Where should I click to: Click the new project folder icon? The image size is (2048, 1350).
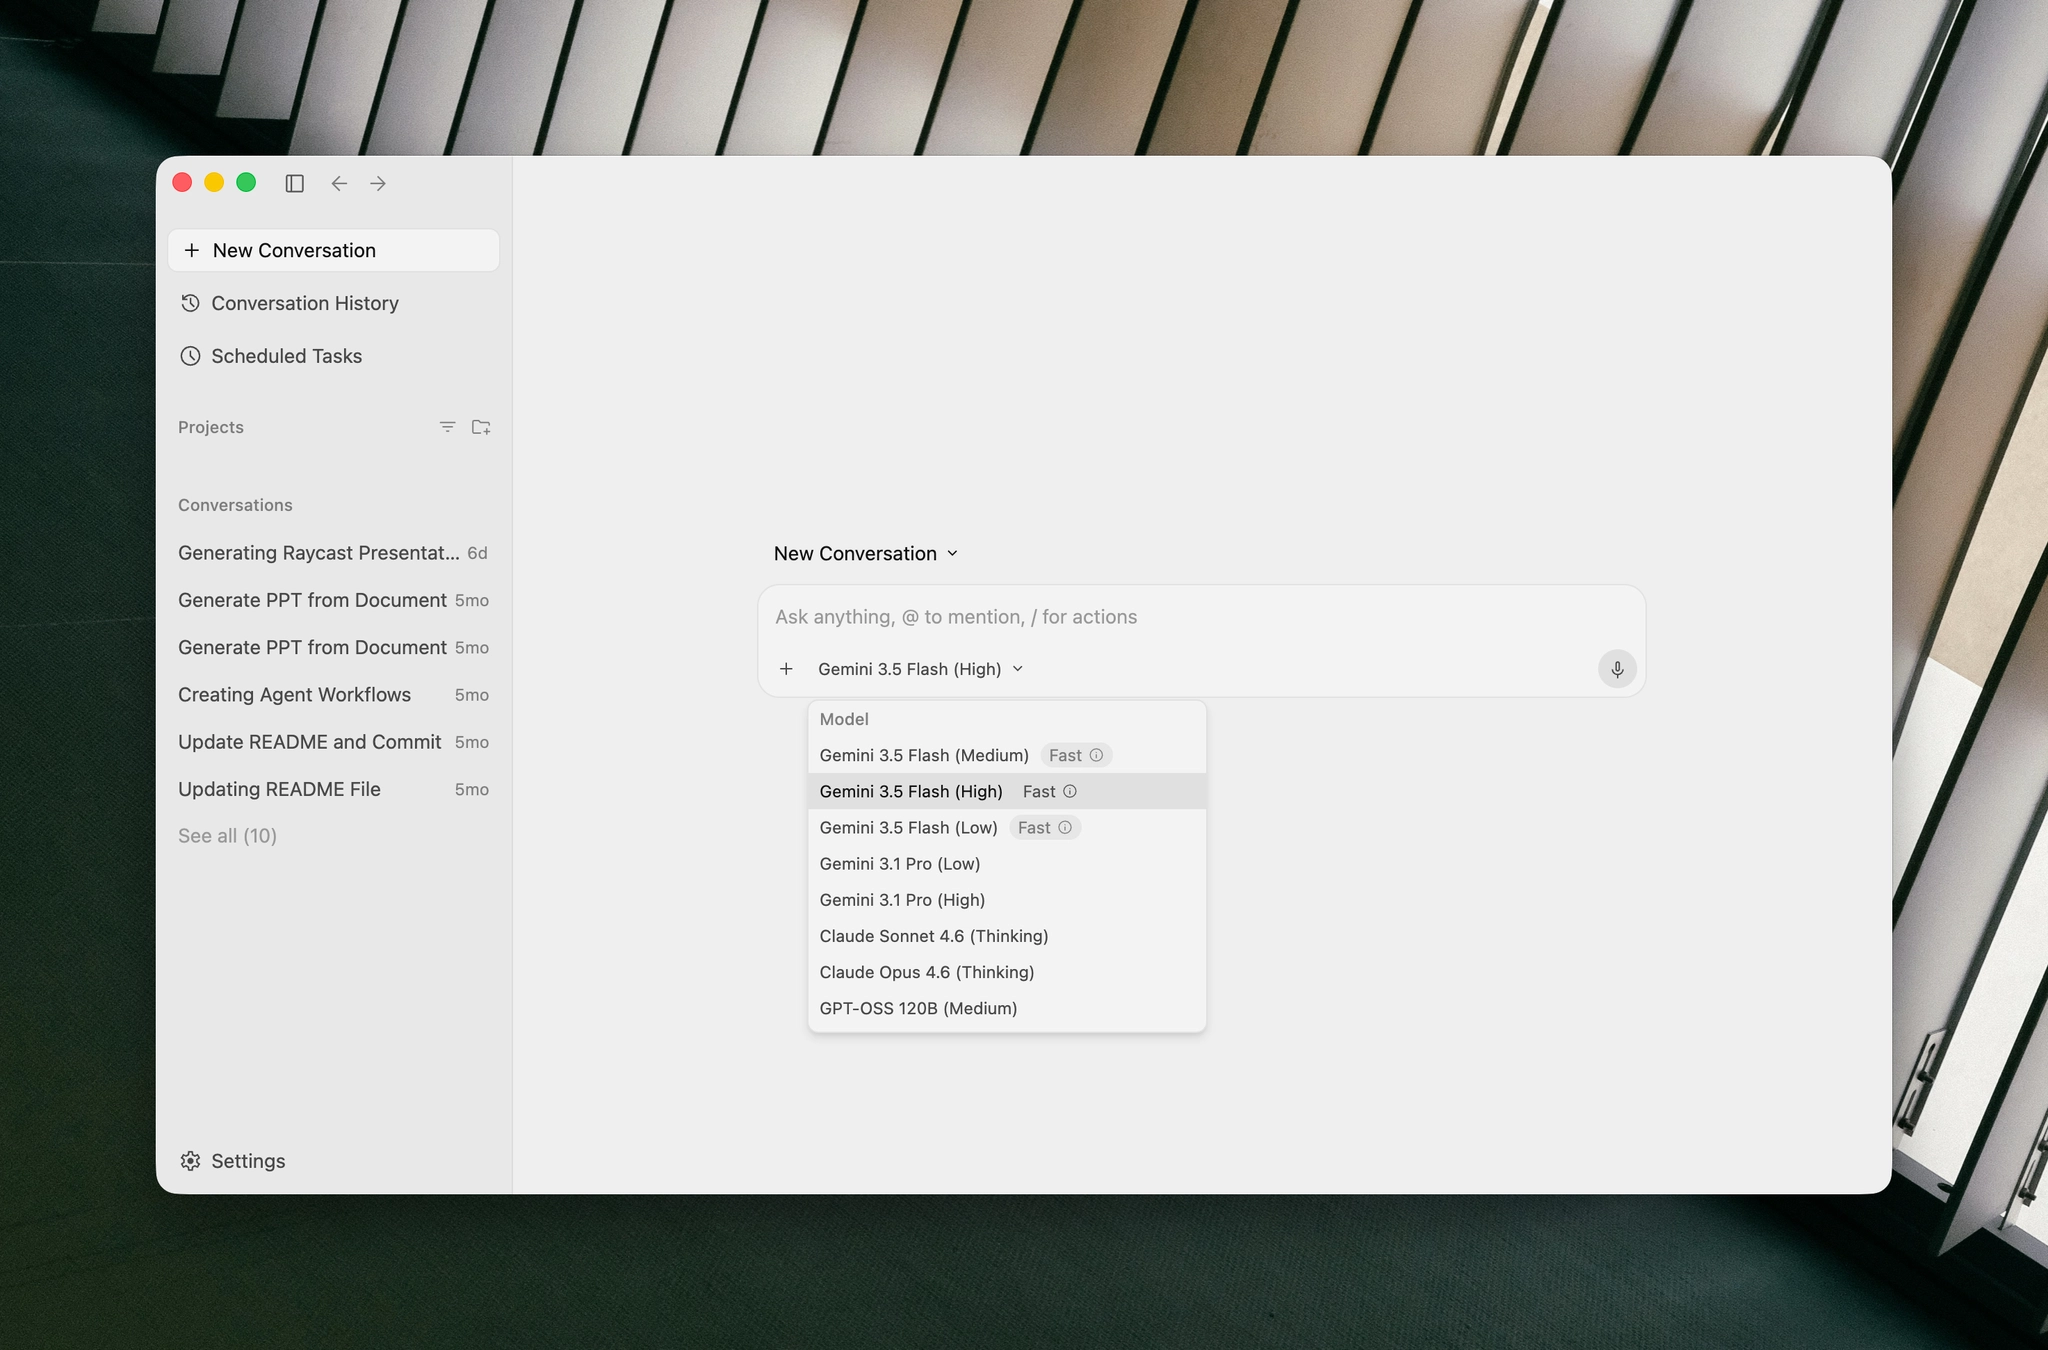481,427
